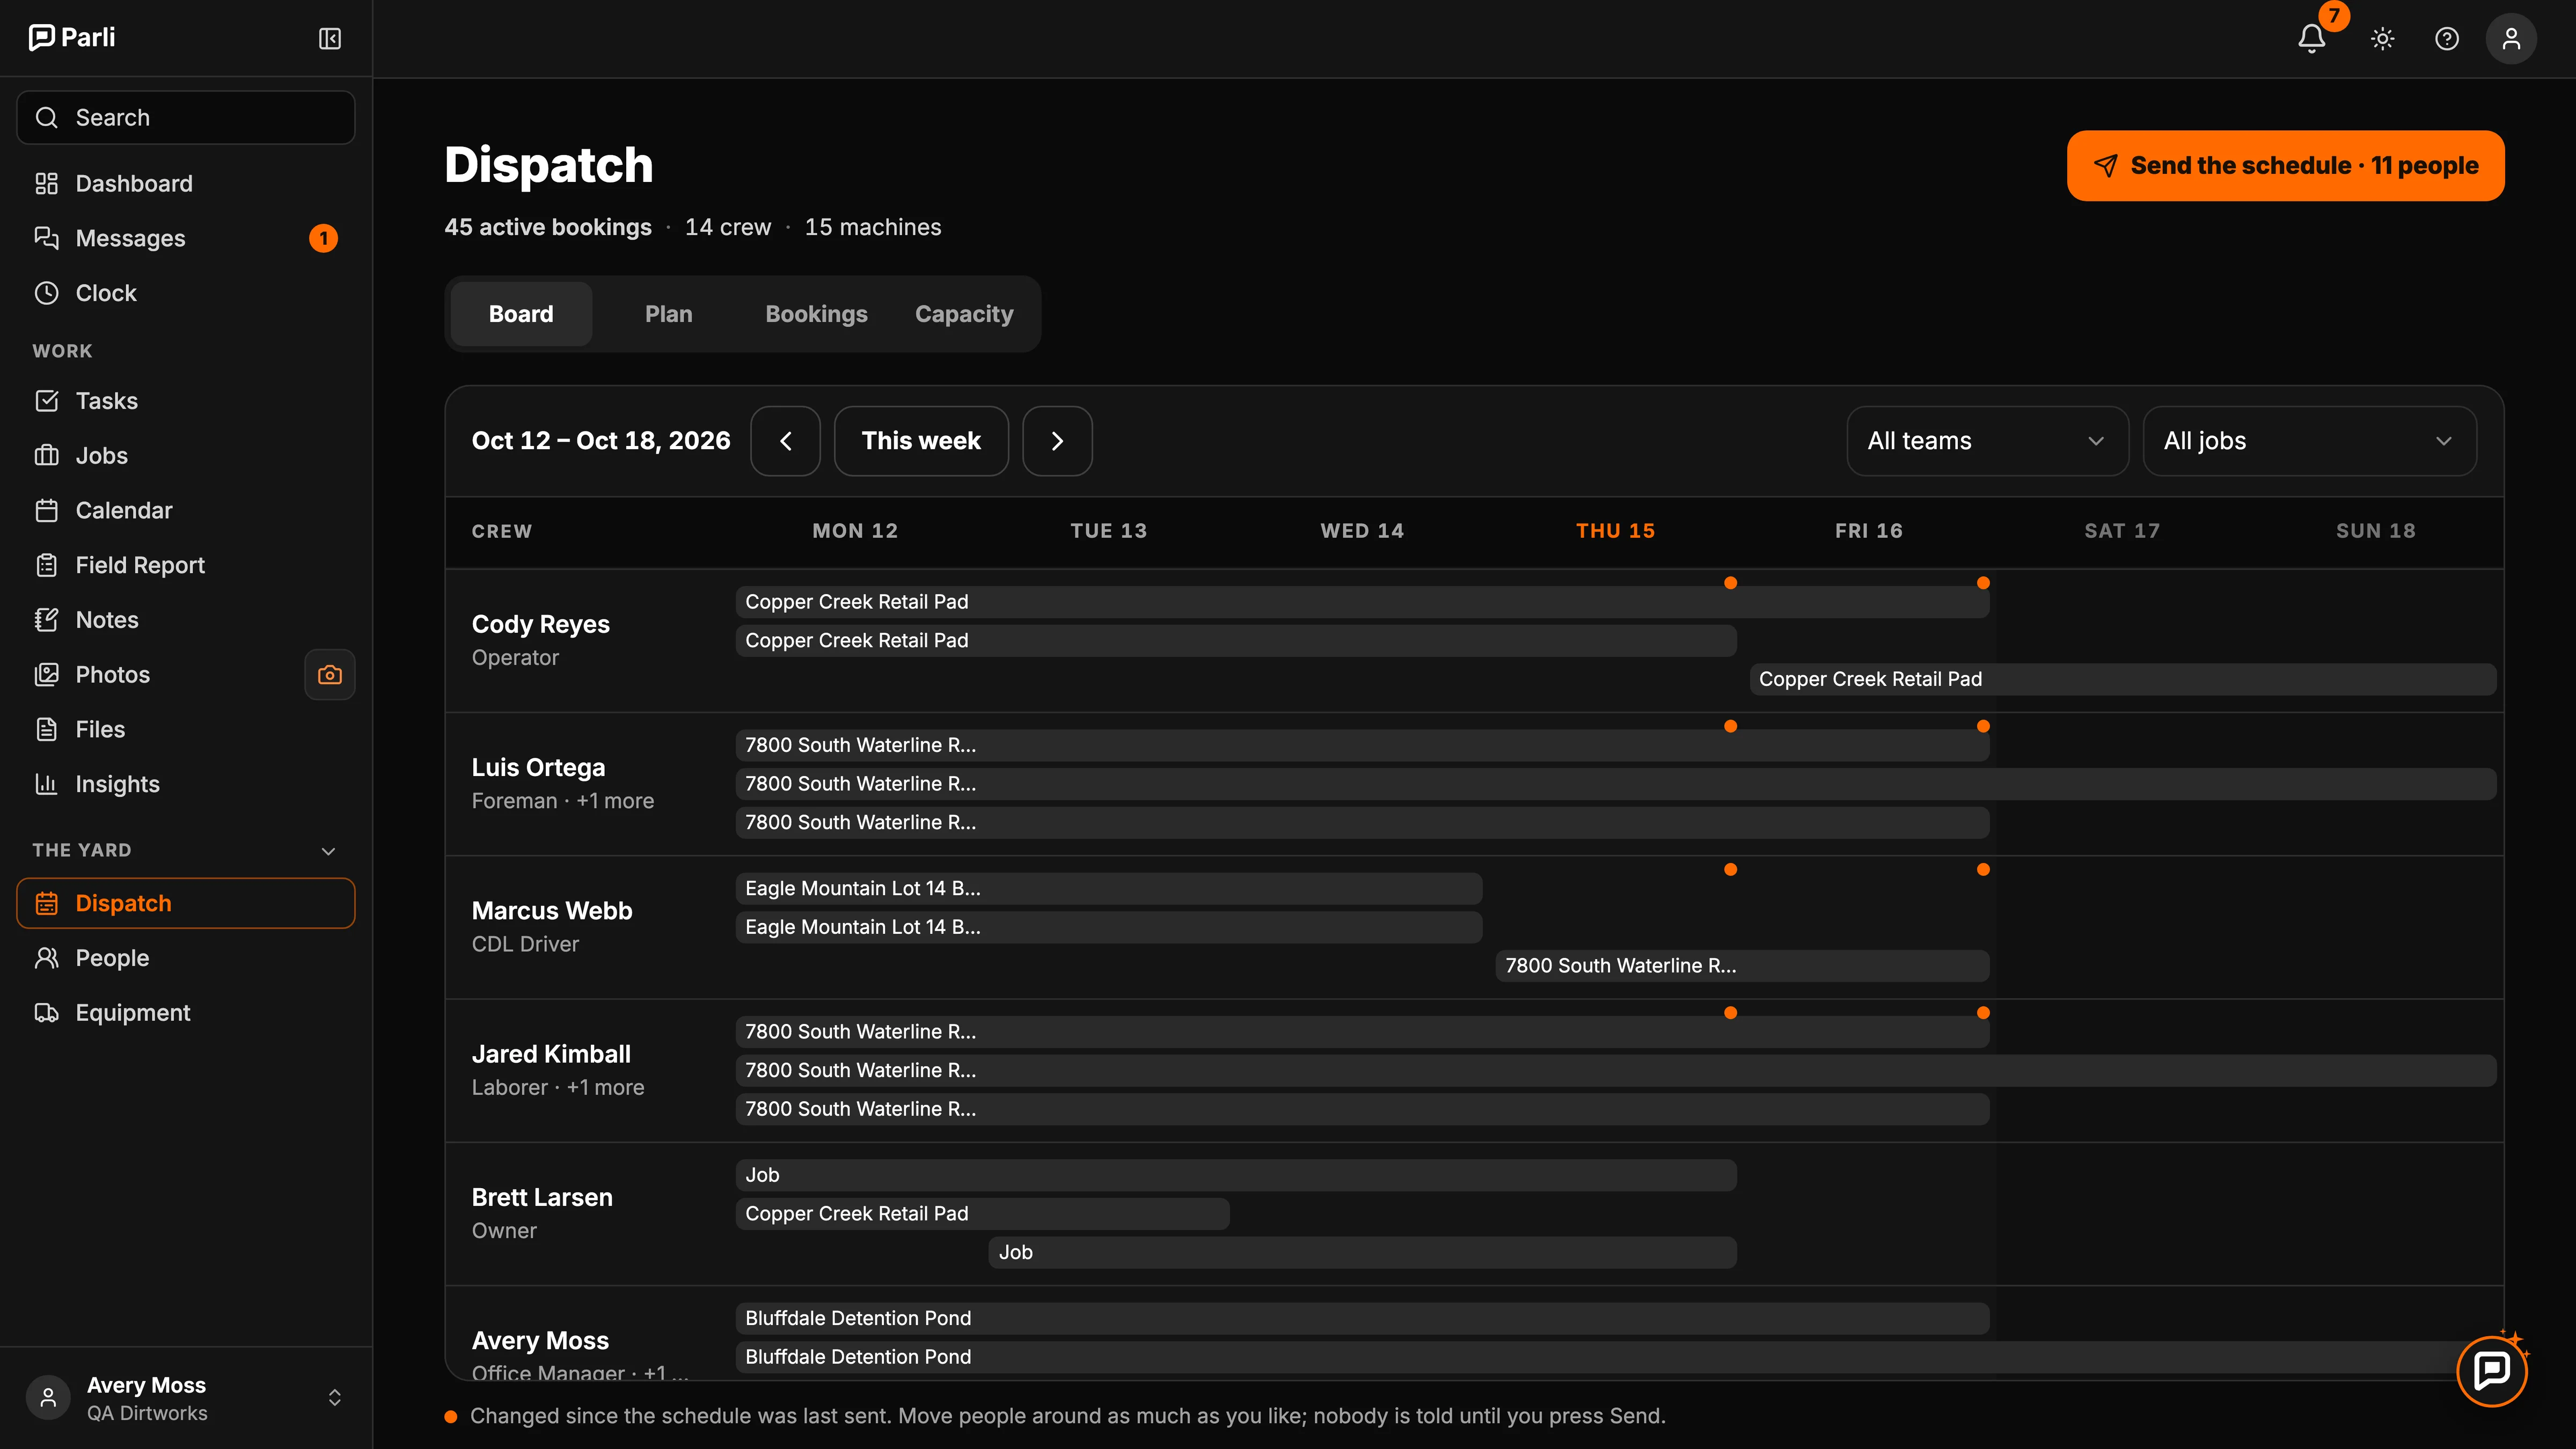Viewport: 2576px width, 1449px height.
Task: Open Calendar in sidebar
Action: tap(186, 510)
